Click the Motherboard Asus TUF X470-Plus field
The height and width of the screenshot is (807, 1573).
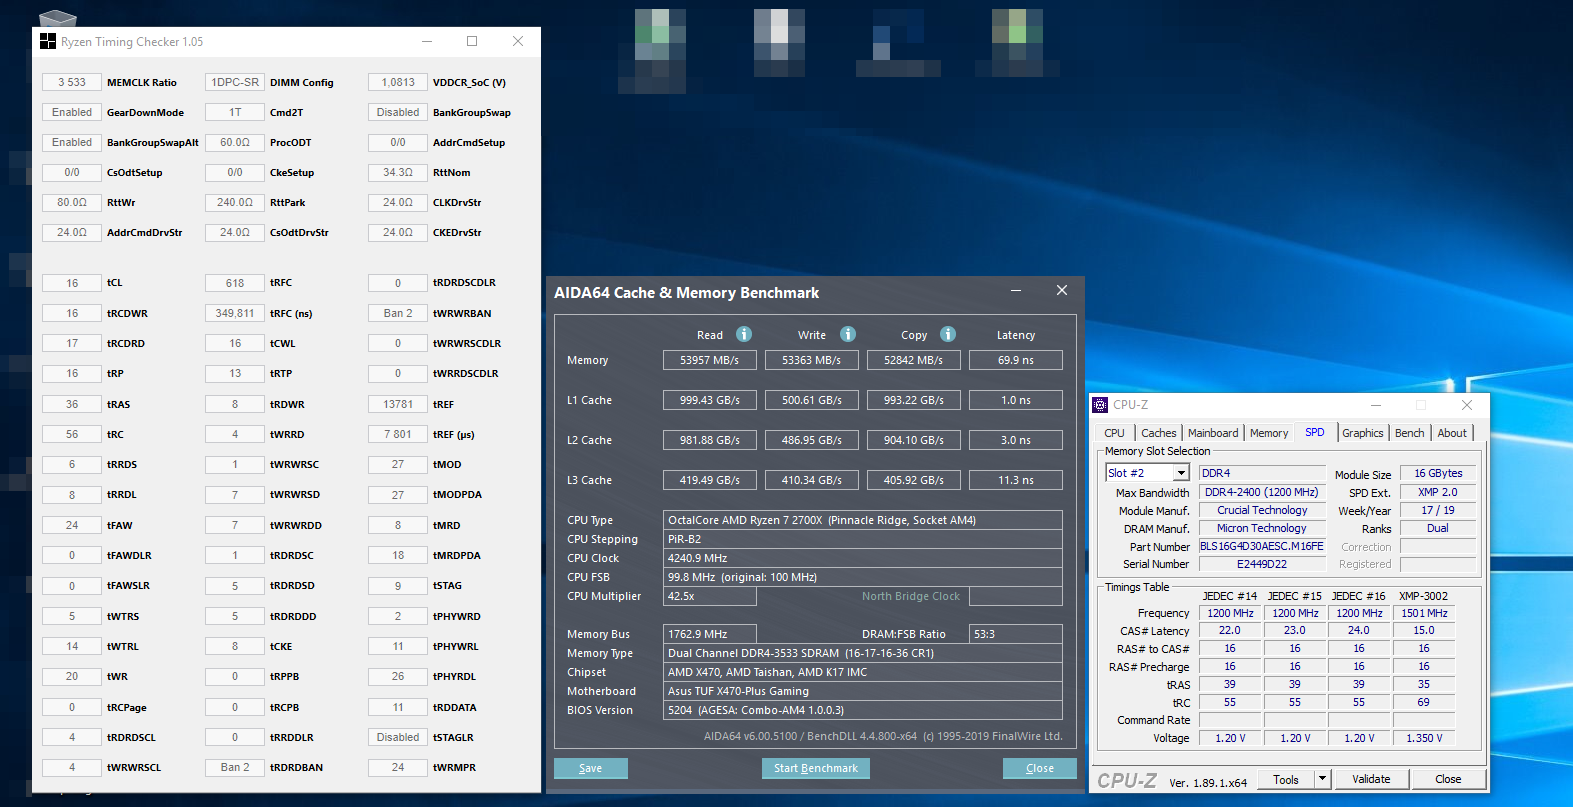pos(863,691)
